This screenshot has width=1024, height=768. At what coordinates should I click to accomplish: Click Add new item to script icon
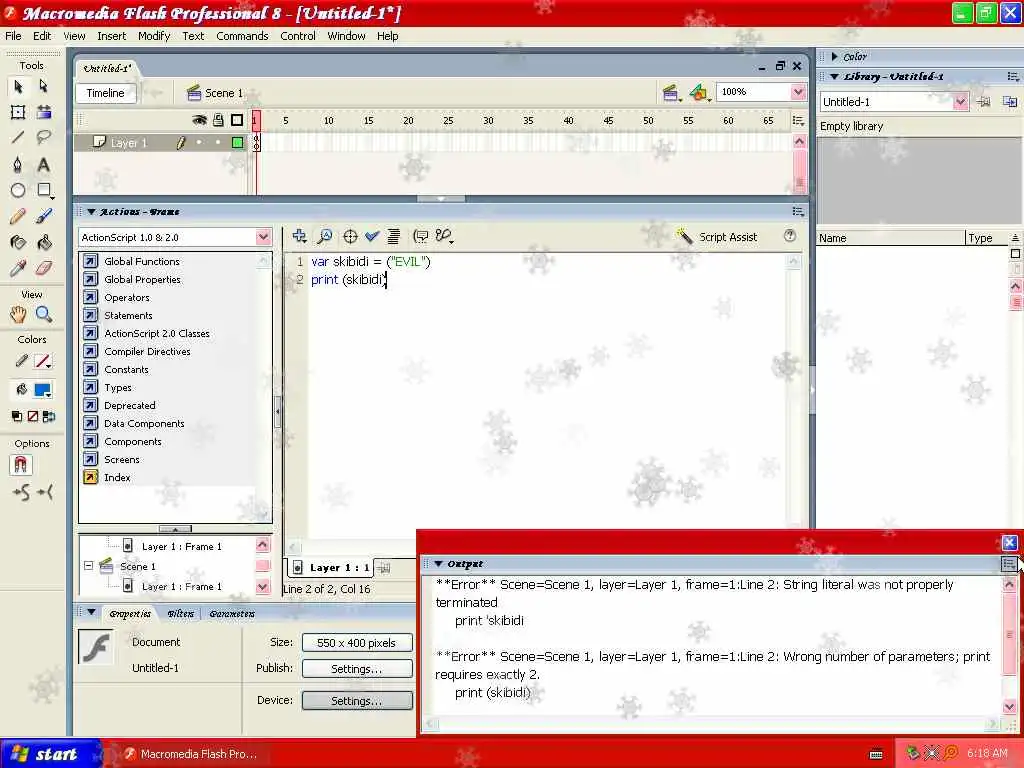coord(300,236)
